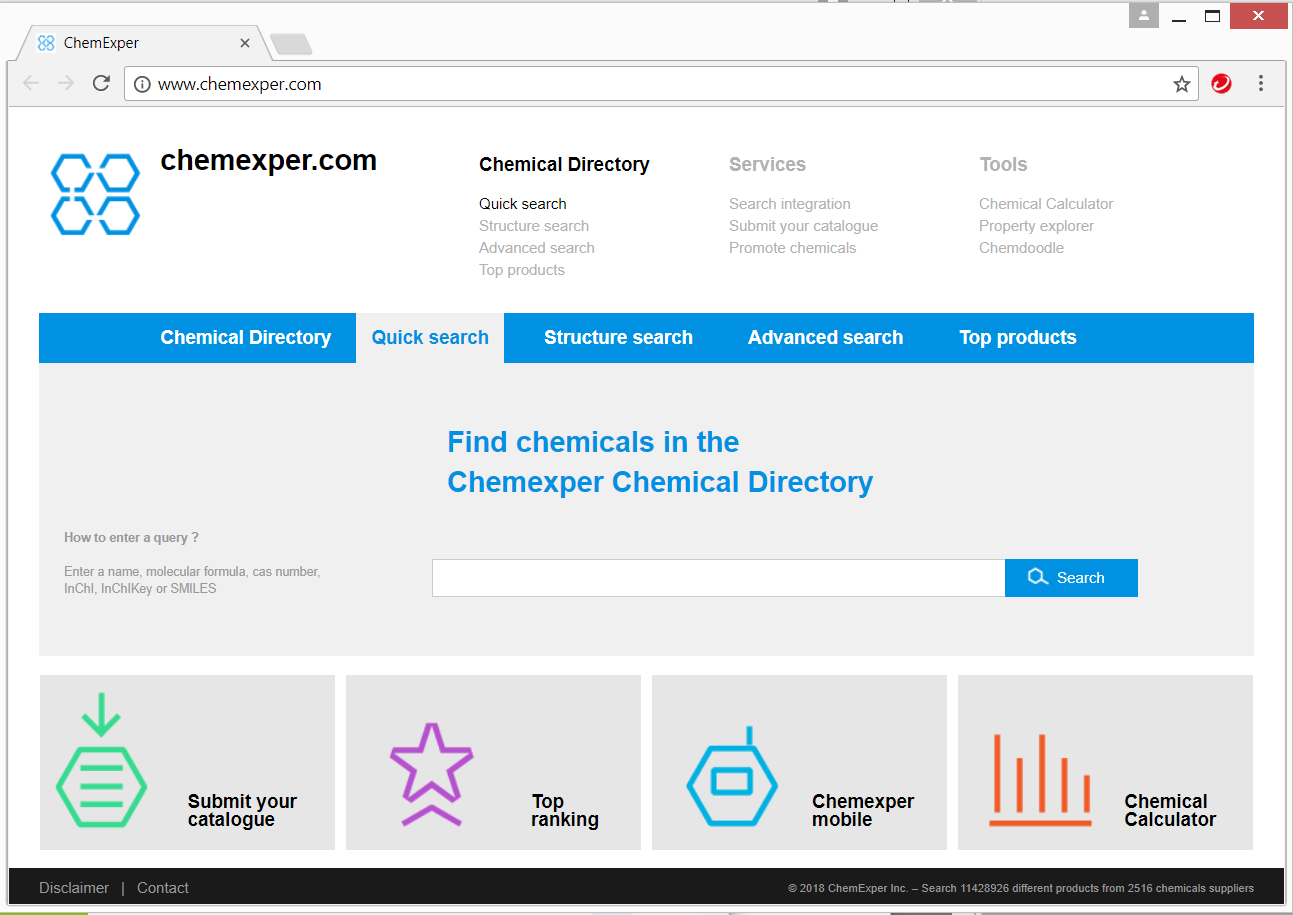Click the blue Chemexper mobile icon

pyautogui.click(x=732, y=775)
